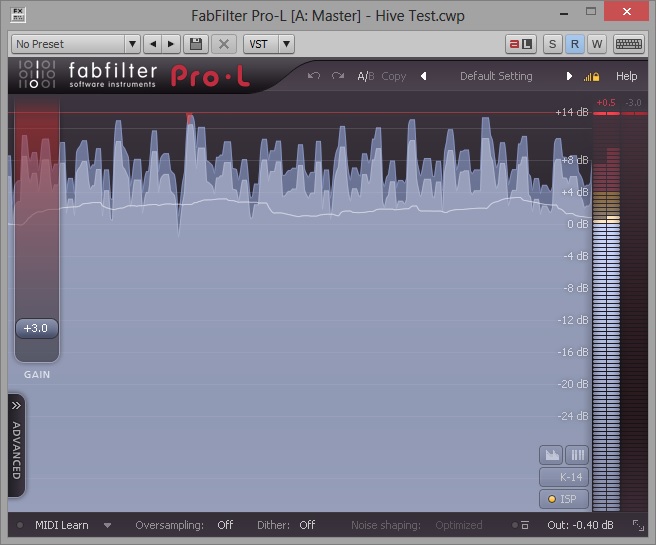The height and width of the screenshot is (545, 656).
Task: Open the FX system menu icon in title bar
Action: click(x=18, y=15)
